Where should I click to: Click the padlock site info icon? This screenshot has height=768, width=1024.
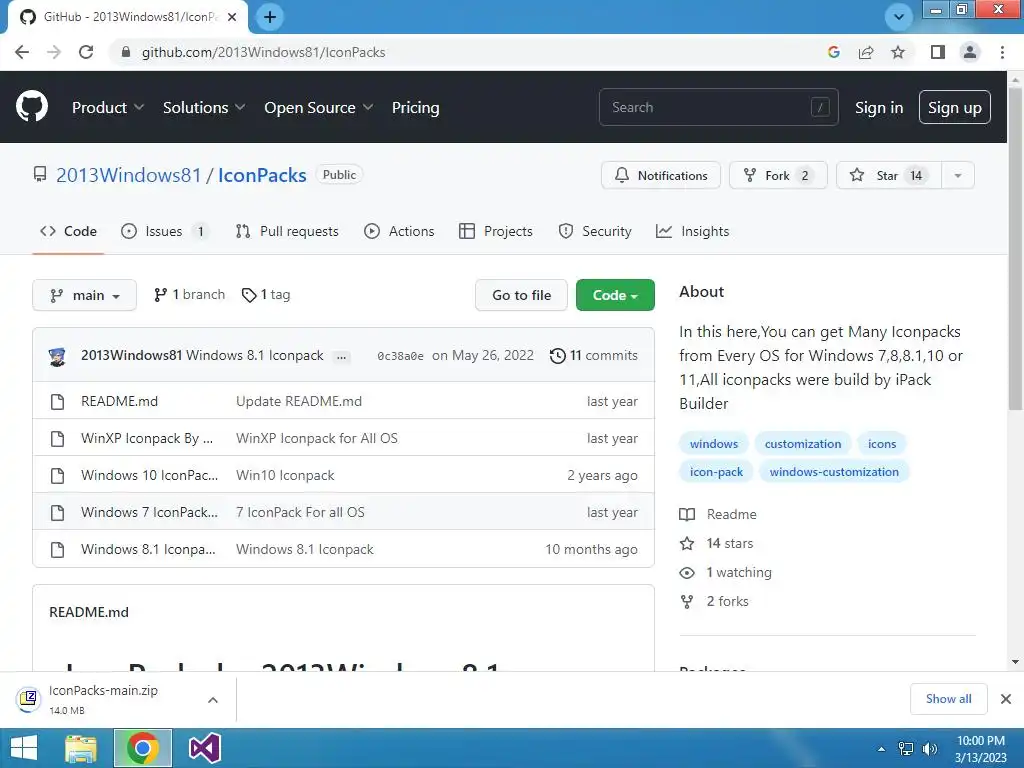[x=126, y=52]
